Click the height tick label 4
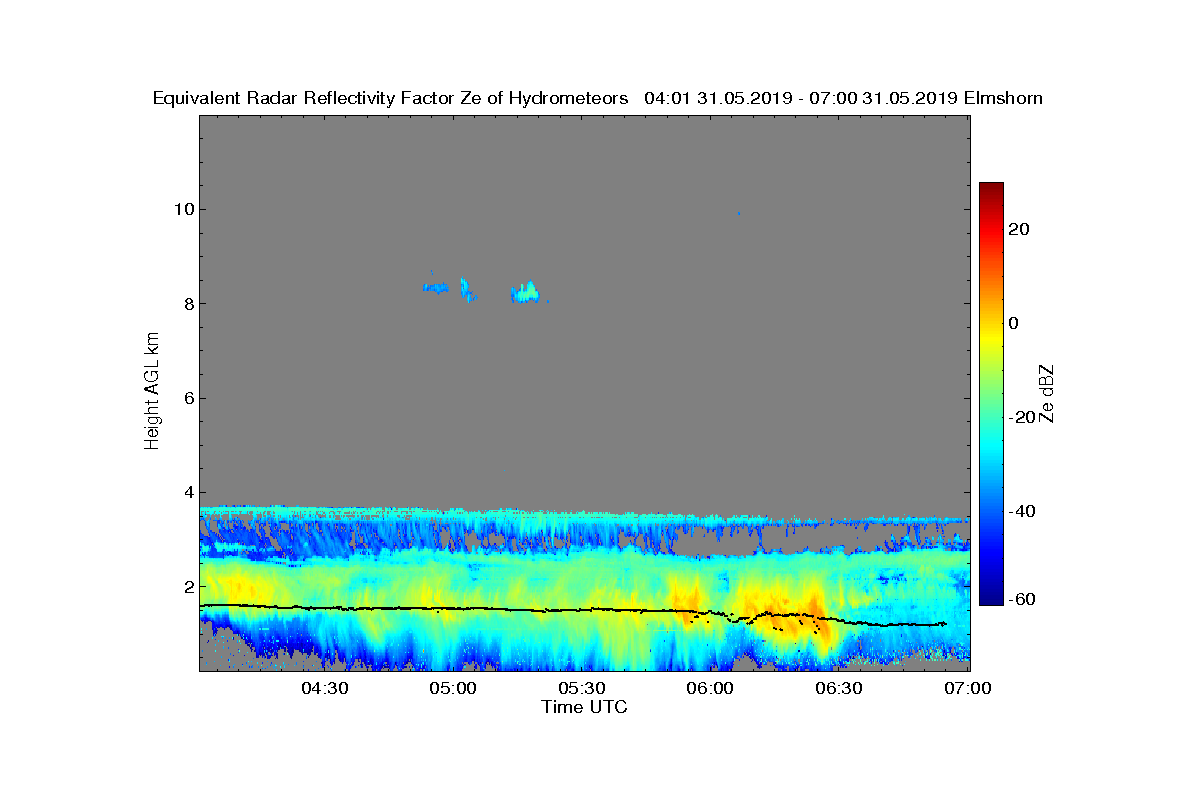 pyautogui.click(x=187, y=492)
